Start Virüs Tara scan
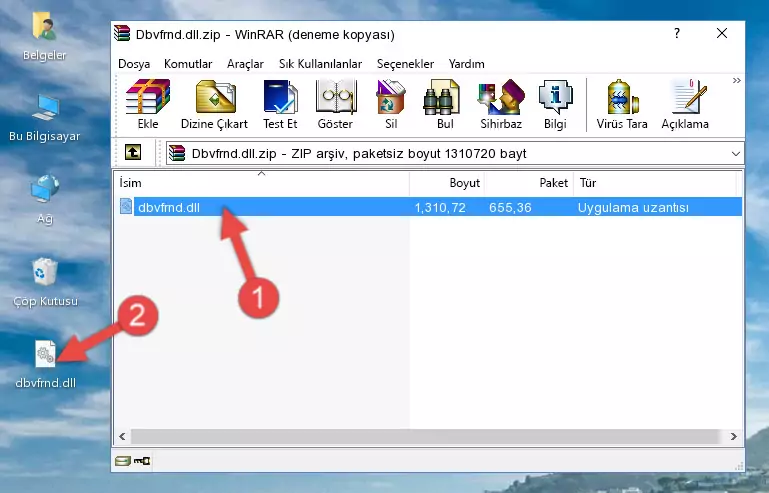The image size is (769, 493). [622, 104]
